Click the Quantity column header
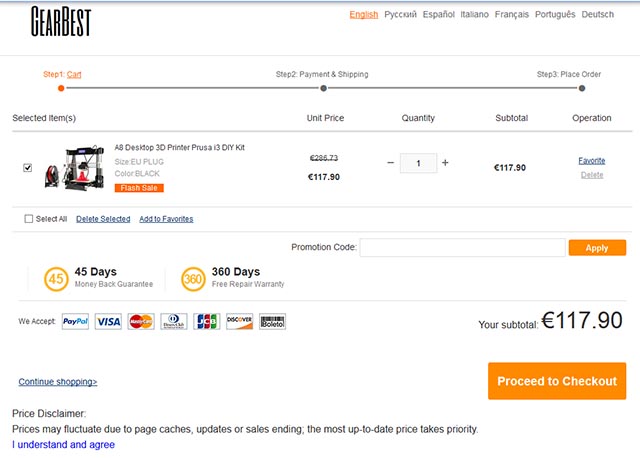 point(418,118)
